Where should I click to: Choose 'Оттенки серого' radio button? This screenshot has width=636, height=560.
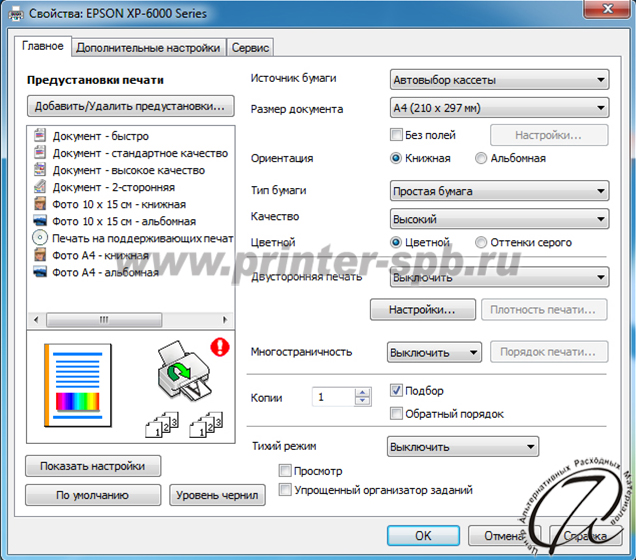tap(481, 242)
